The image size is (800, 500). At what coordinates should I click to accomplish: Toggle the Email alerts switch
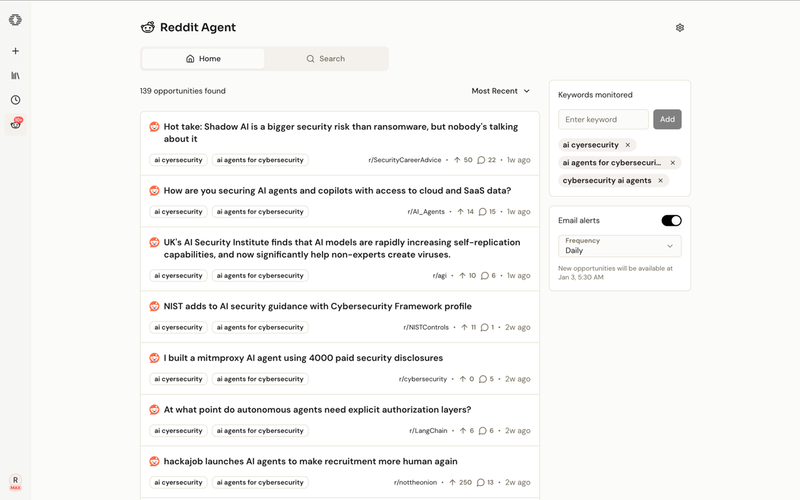[671, 220]
